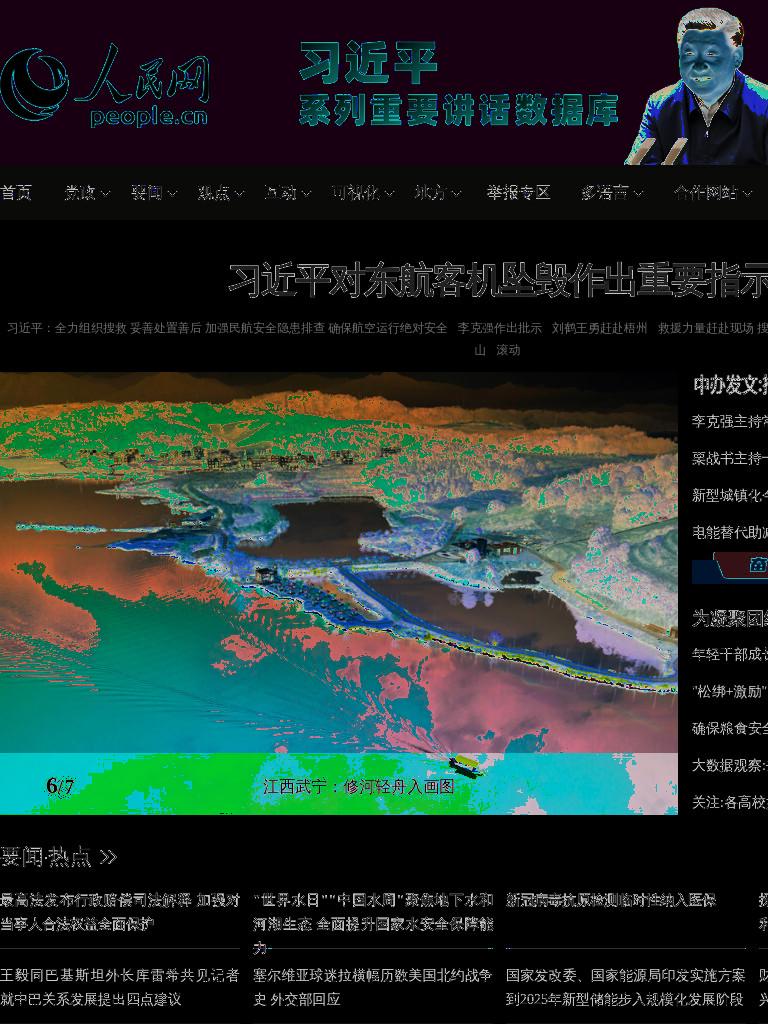Open sidebar item starting 新型城镇化

[730, 496]
